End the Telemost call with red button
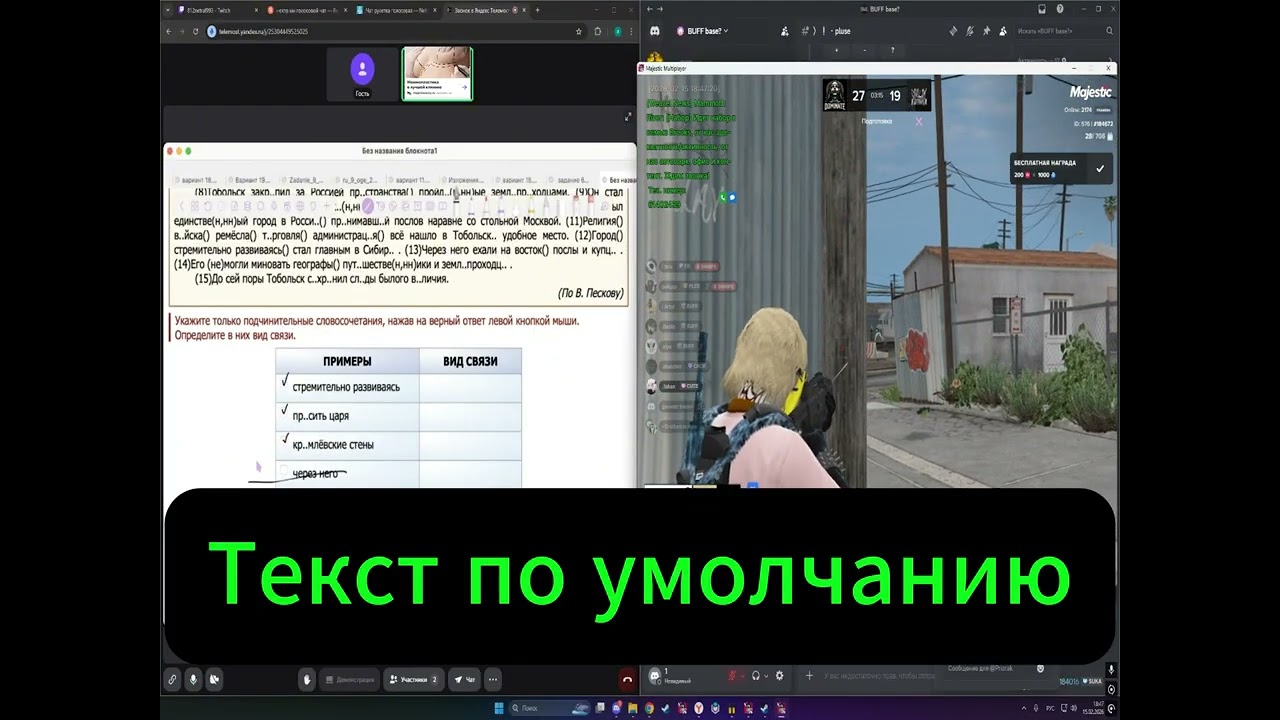The image size is (1280, 720). 627,679
